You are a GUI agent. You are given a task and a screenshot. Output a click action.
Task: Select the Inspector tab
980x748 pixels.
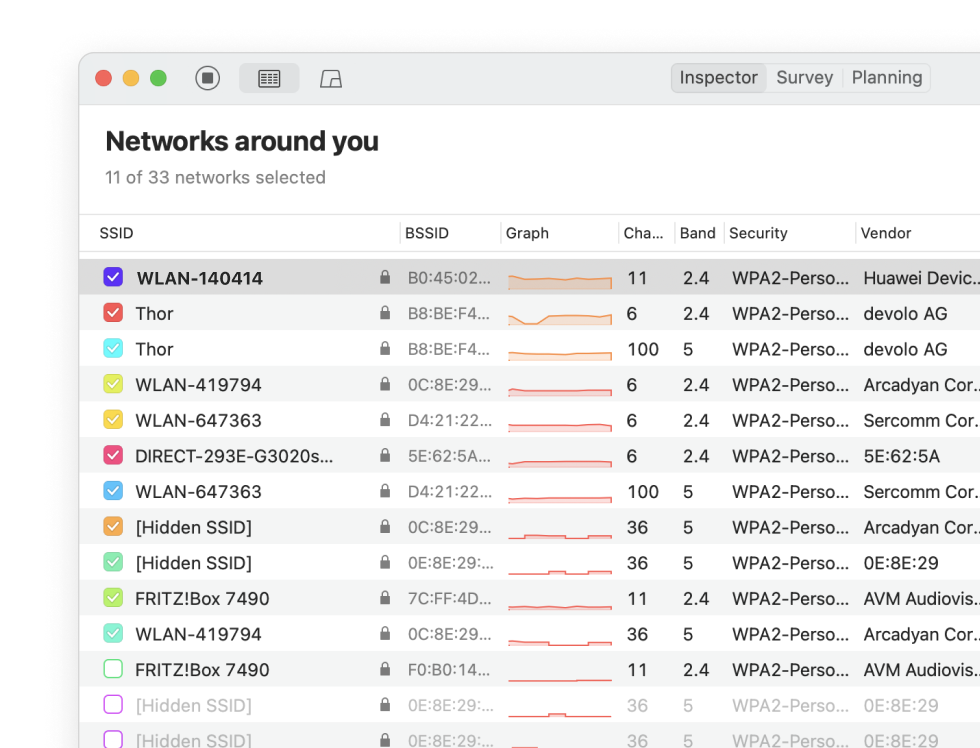click(718, 78)
